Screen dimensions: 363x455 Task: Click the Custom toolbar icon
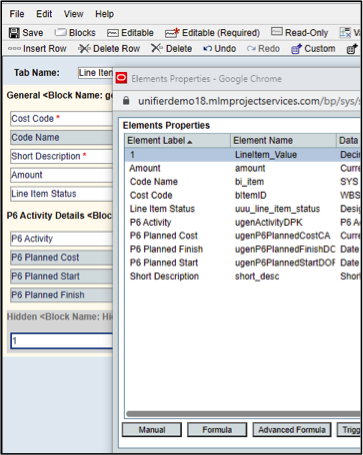pos(296,49)
